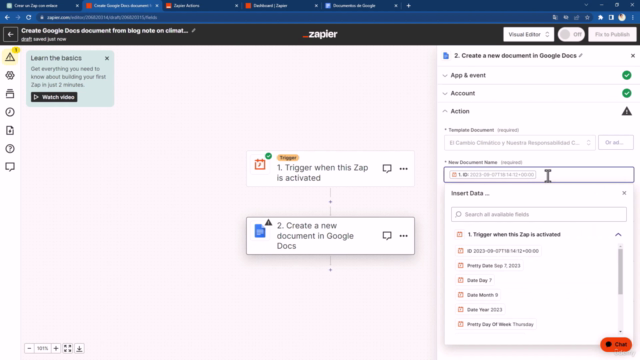
Task: Add a step between trigger and action
Action: click(331, 202)
